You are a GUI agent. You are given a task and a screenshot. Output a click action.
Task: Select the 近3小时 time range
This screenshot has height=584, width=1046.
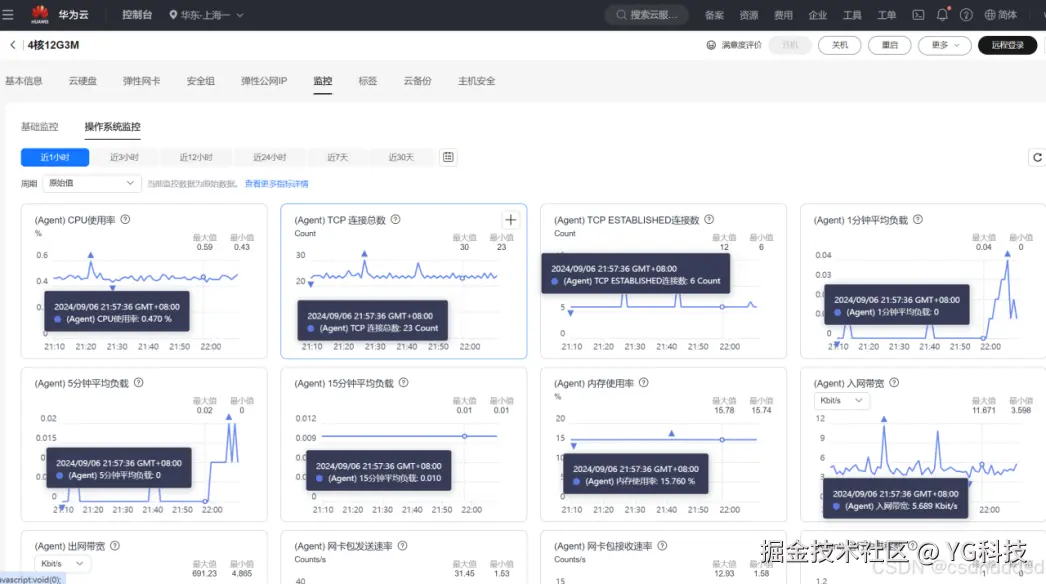124,158
